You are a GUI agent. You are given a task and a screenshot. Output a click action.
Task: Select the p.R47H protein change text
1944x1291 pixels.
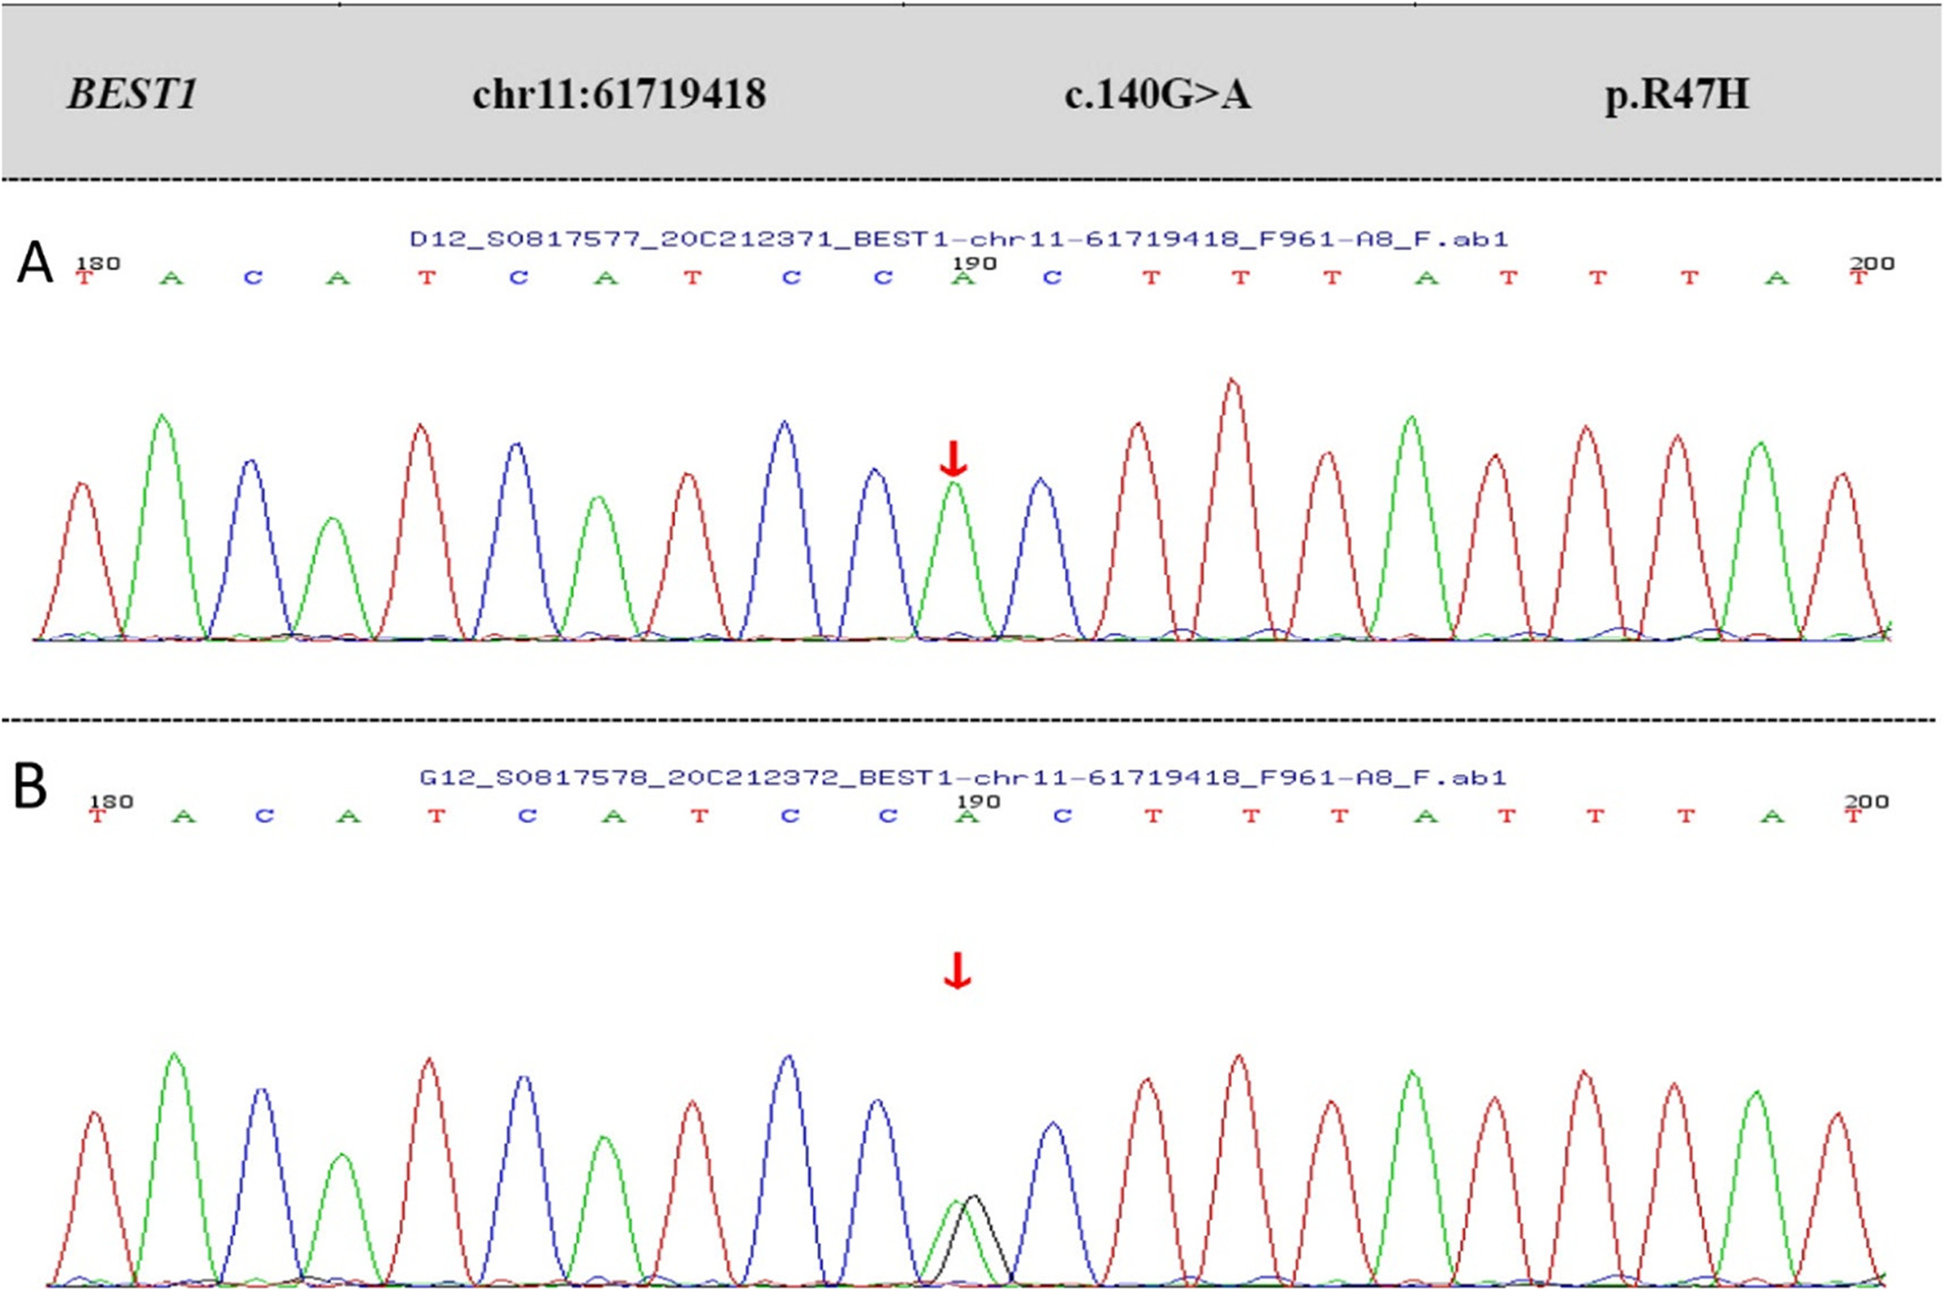(x=1677, y=95)
